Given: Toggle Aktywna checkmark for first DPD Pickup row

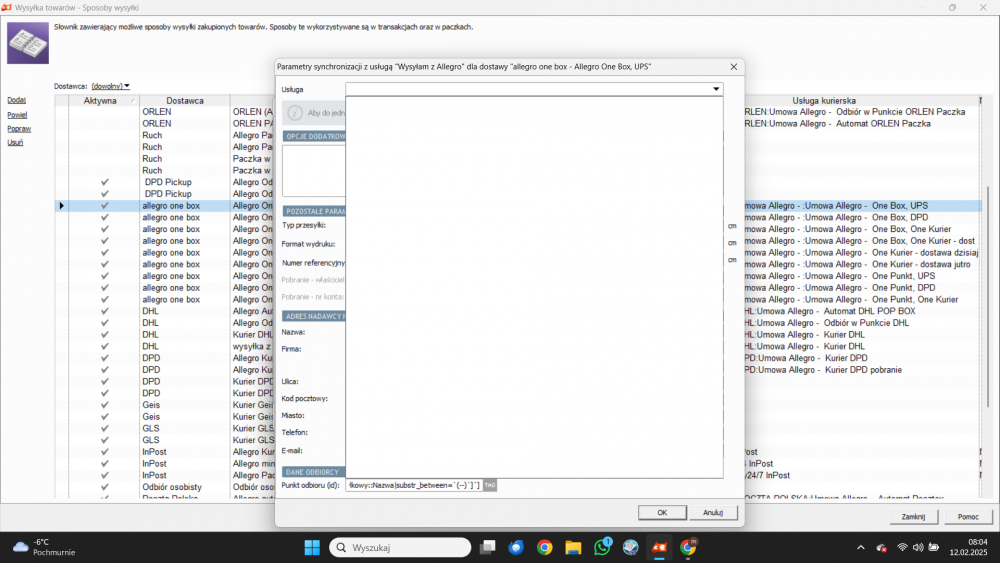Looking at the screenshot, I should 105,182.
